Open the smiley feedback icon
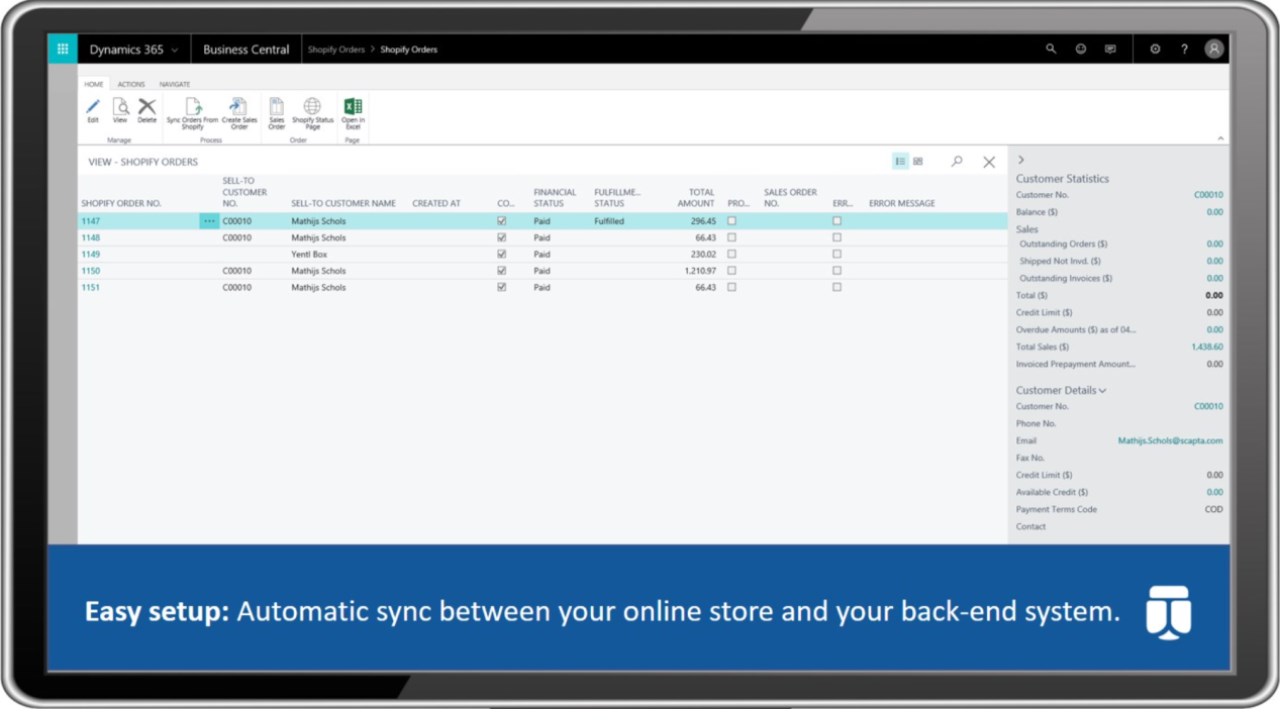Viewport: 1280px width, 720px height. point(1081,49)
